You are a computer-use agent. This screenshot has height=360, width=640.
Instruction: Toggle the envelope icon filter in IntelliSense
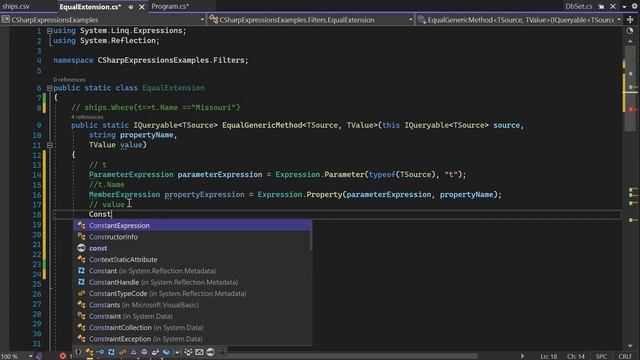(199, 352)
